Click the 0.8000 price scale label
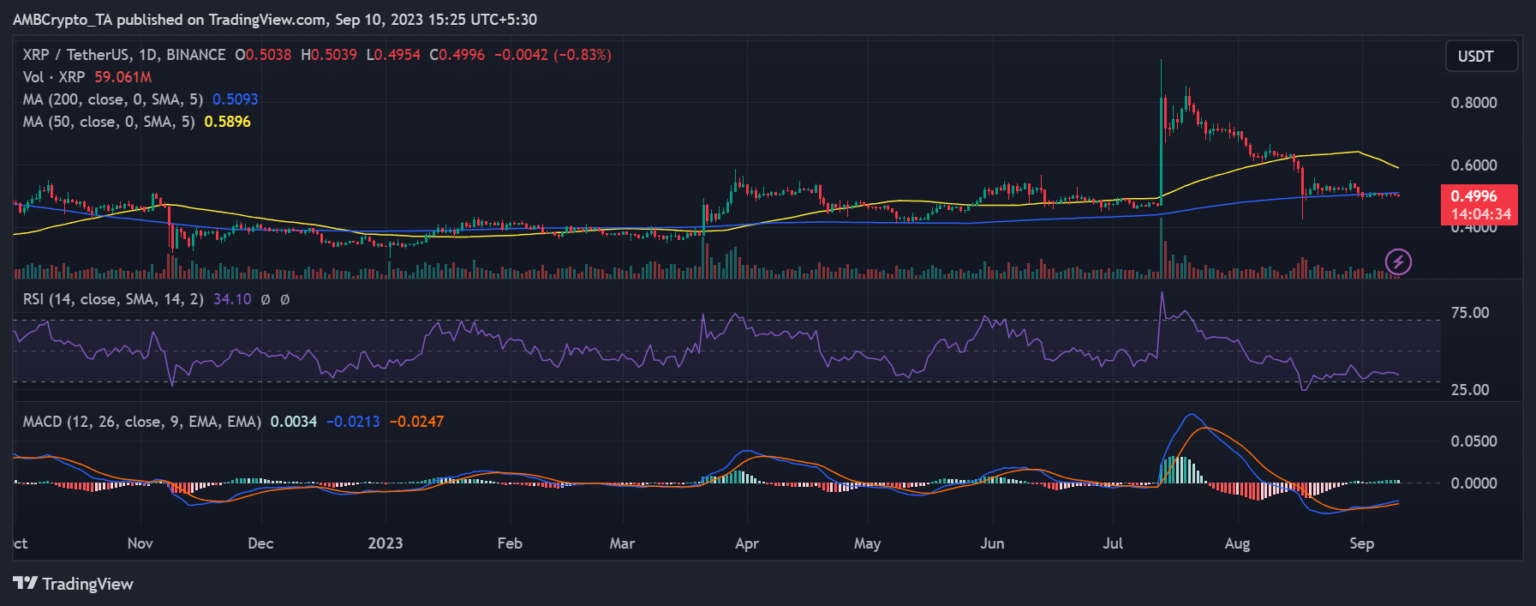Image resolution: width=1536 pixels, height=606 pixels. 1474,103
